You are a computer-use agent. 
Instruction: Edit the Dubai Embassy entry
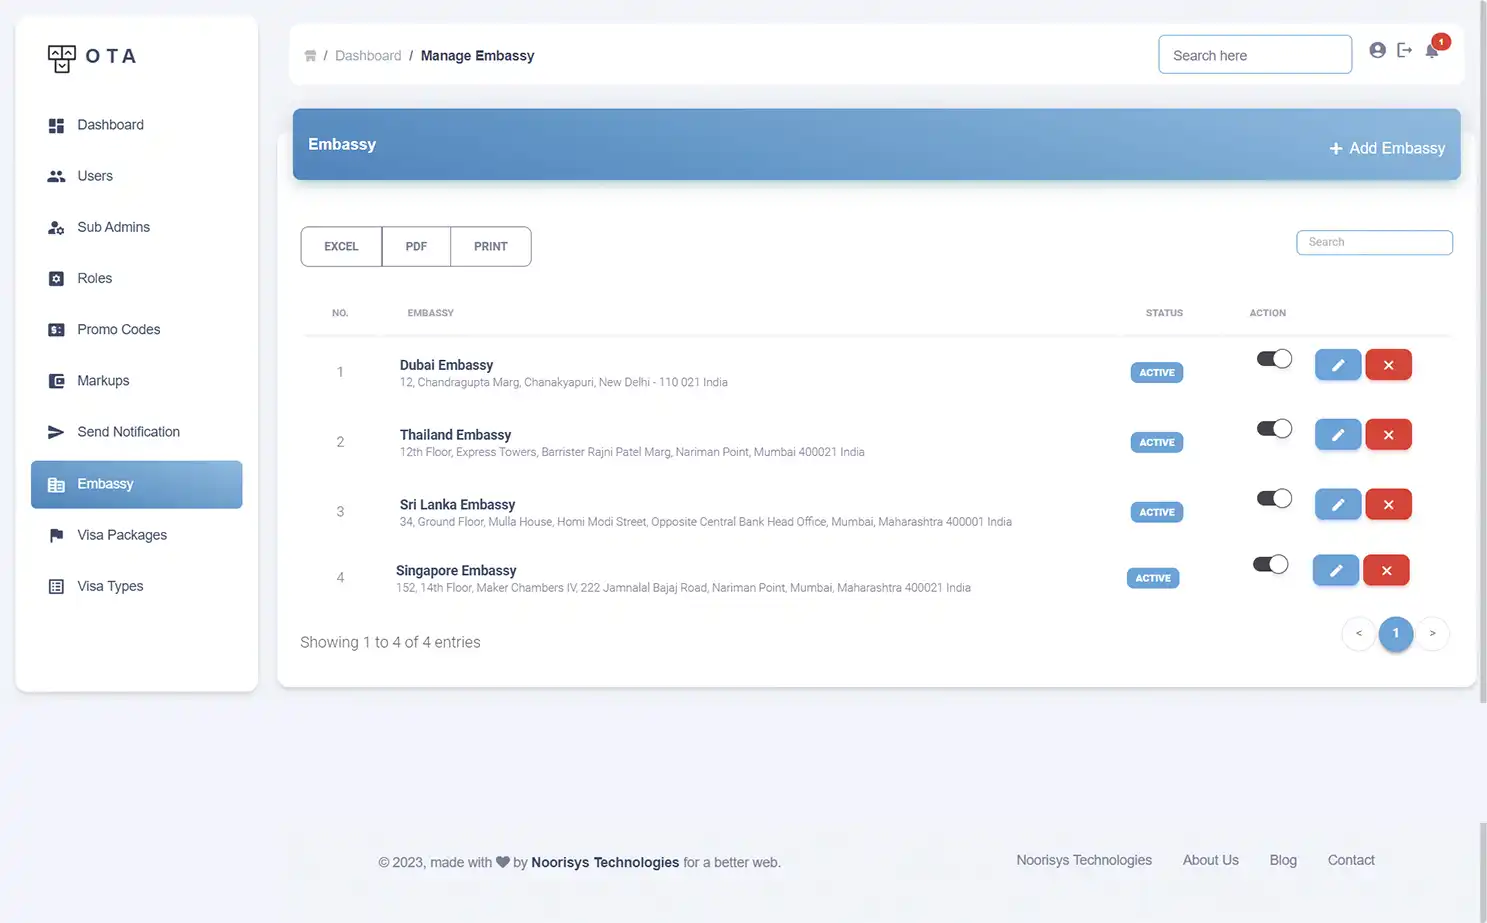[x=1337, y=365]
